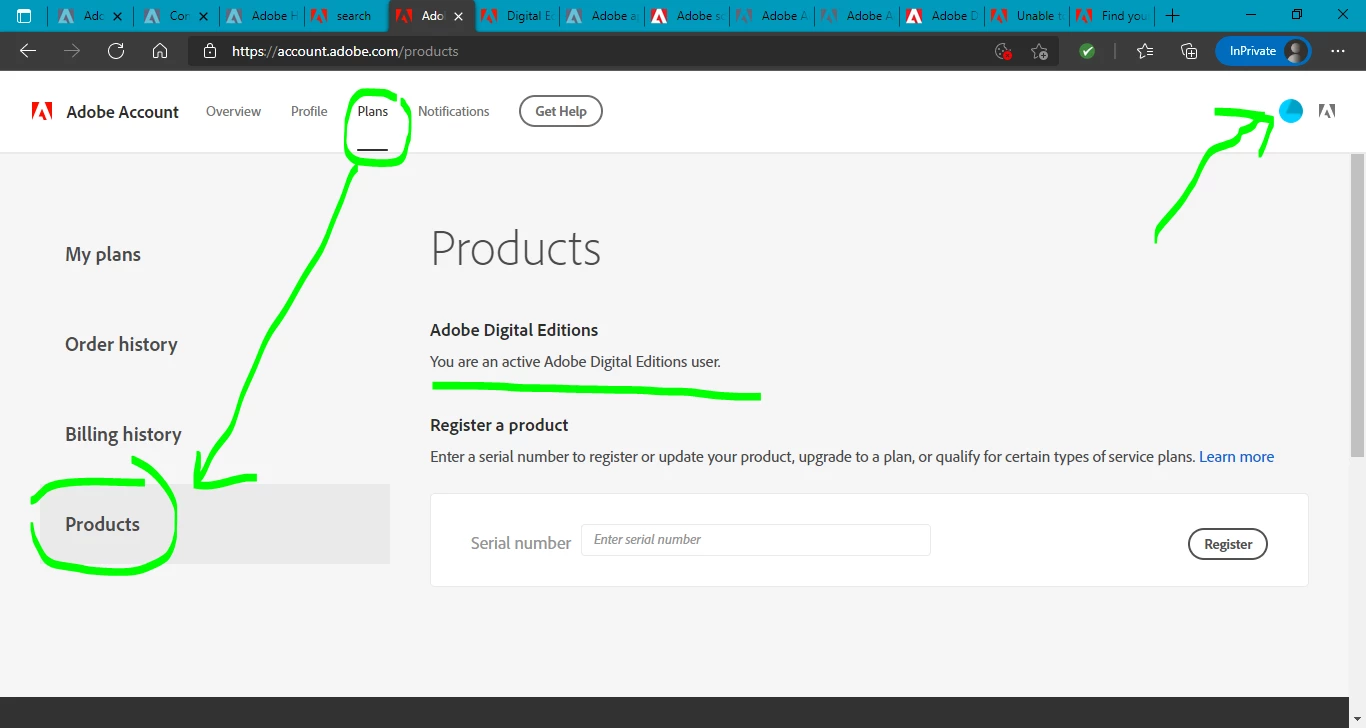Click the Learn more link
1366x728 pixels.
tap(1236, 456)
